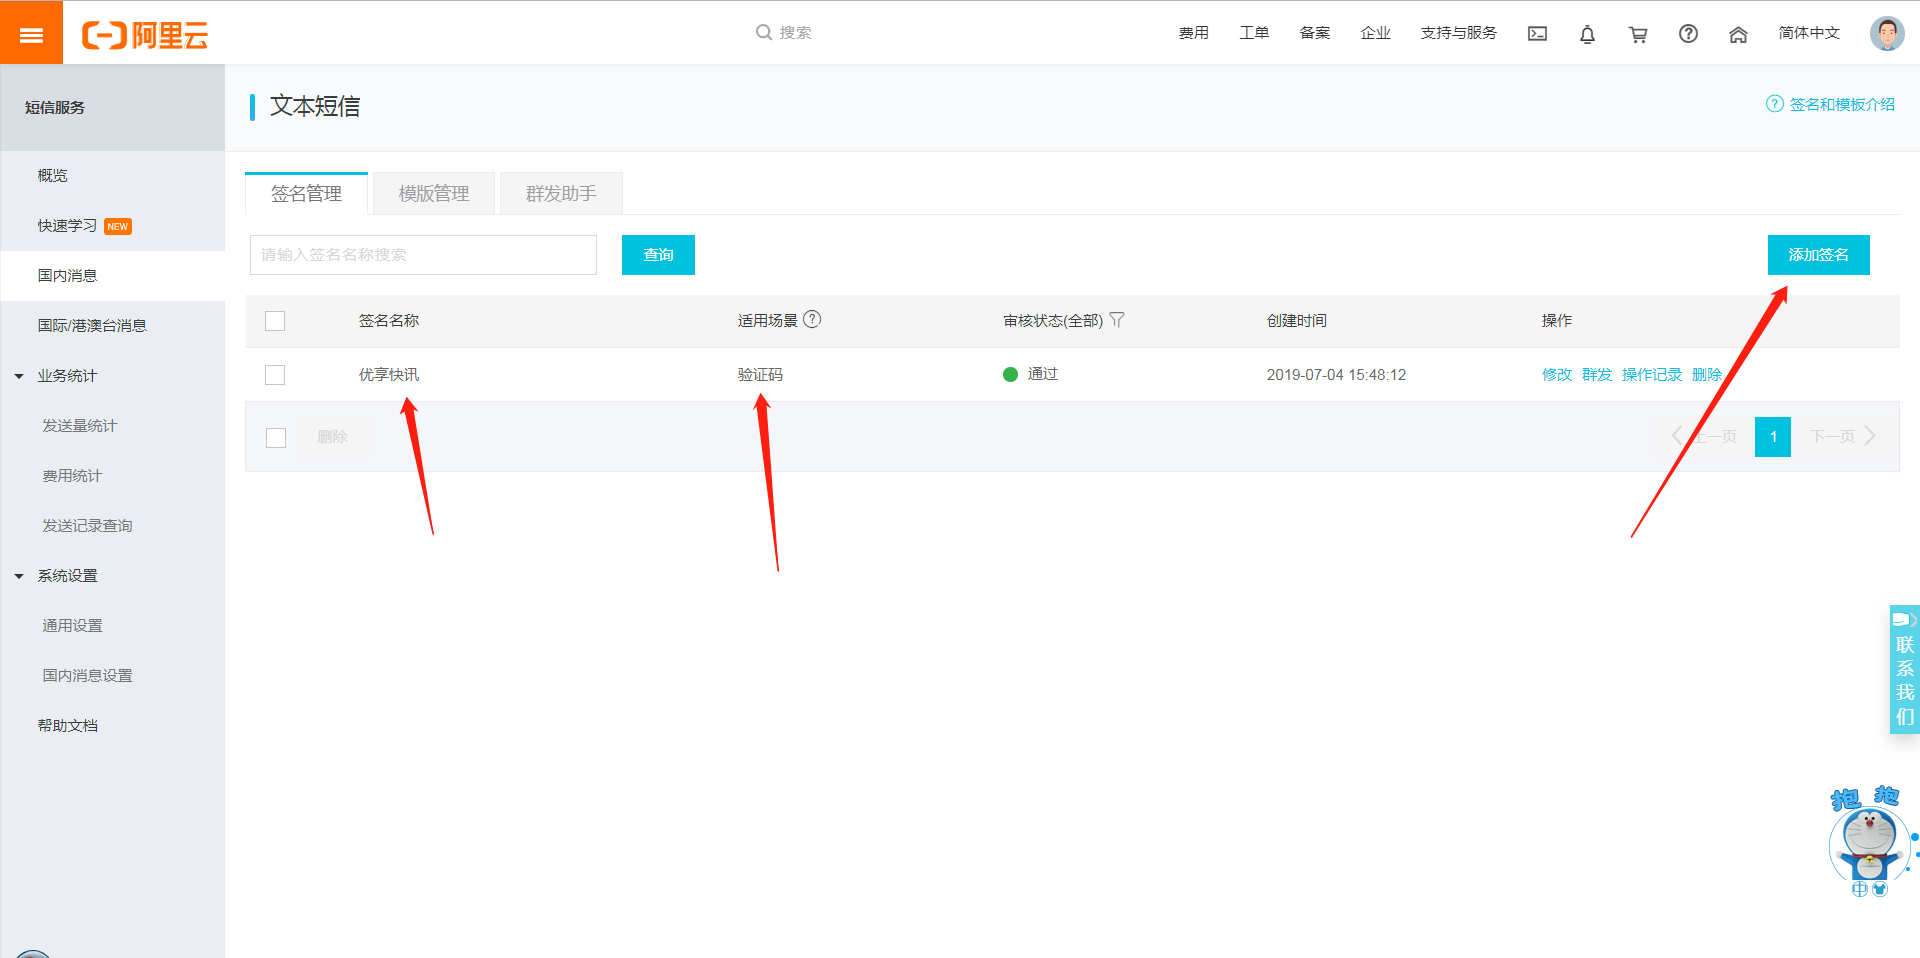Image resolution: width=1920 pixels, height=958 pixels.
Task: Click the filter funnel next to 审核状态
Action: [1117, 320]
